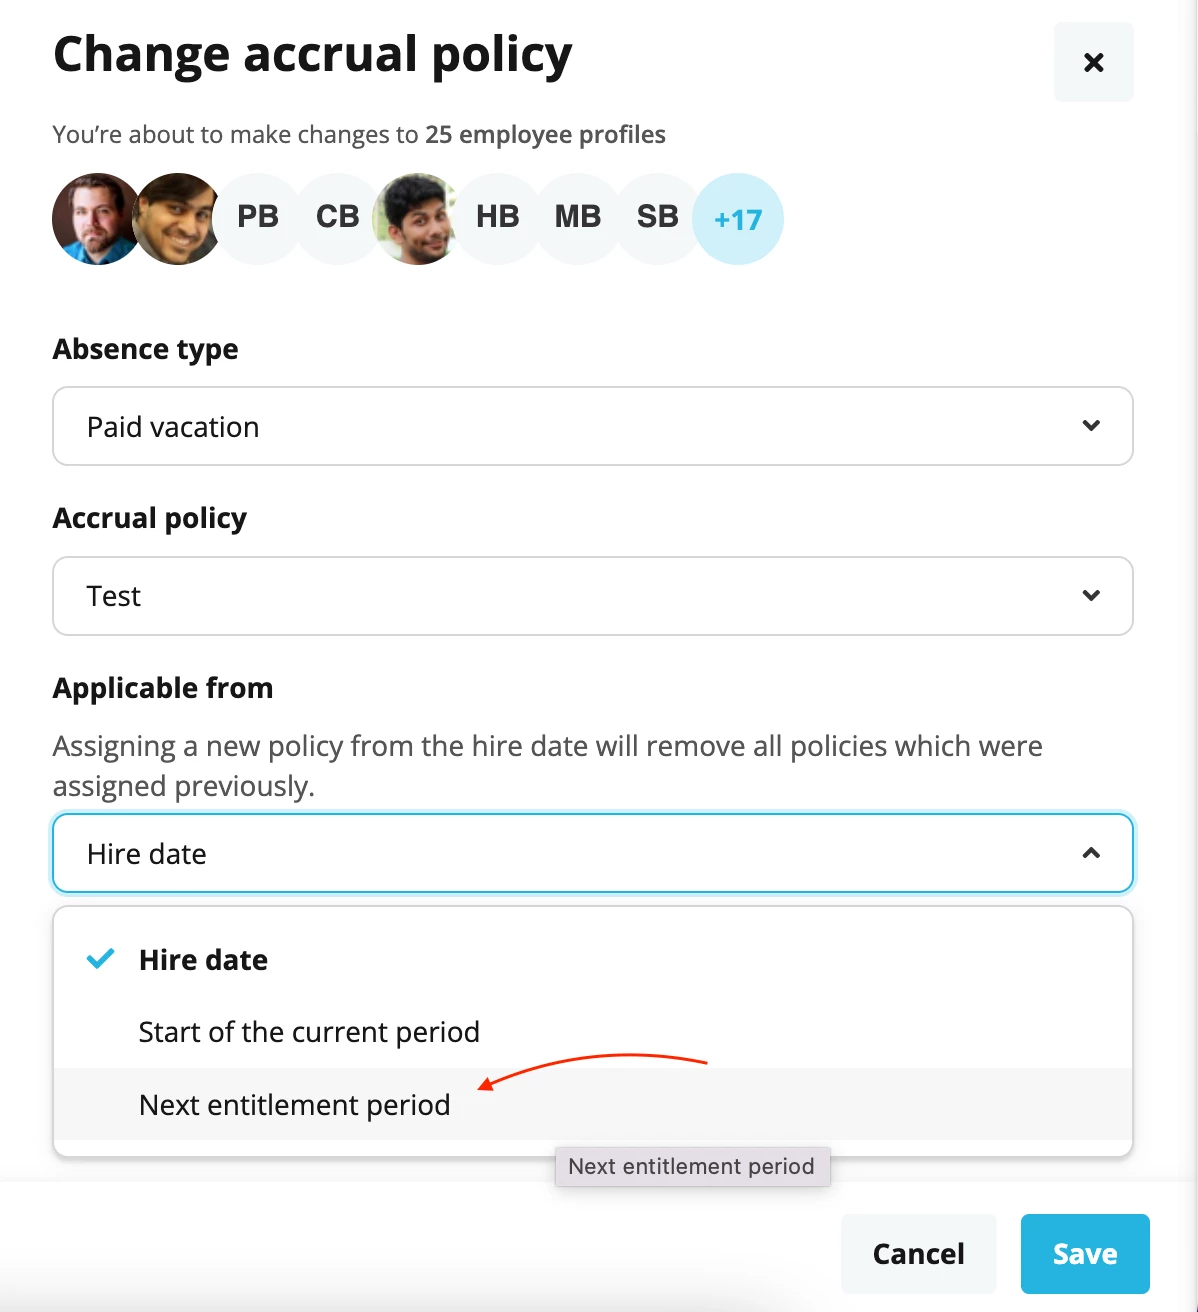1198x1312 pixels.
Task: Expand the Accrual policy Test dropdown
Action: 593,596
